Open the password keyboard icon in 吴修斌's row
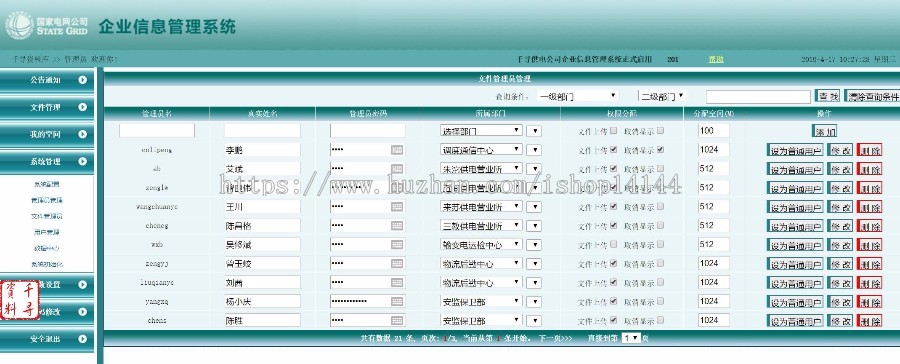 coord(397,245)
